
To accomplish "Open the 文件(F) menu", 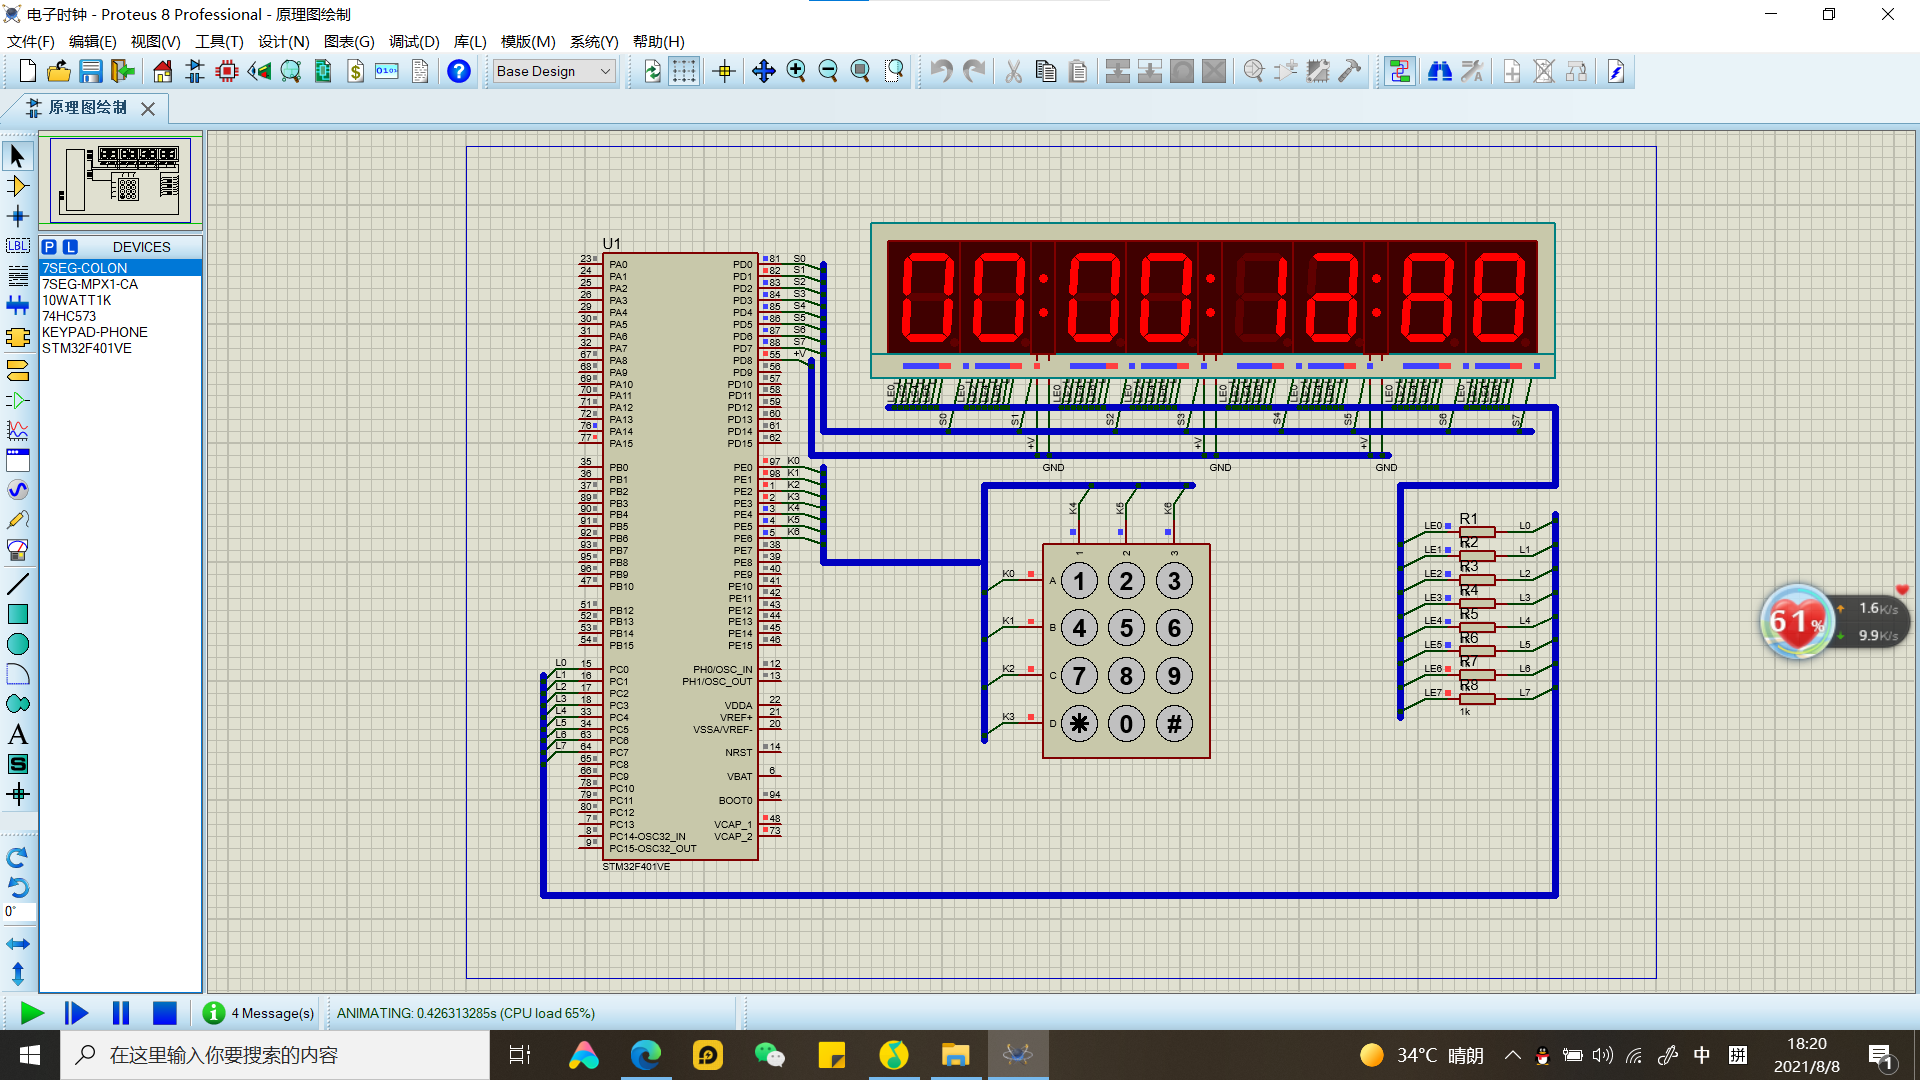I will point(31,41).
